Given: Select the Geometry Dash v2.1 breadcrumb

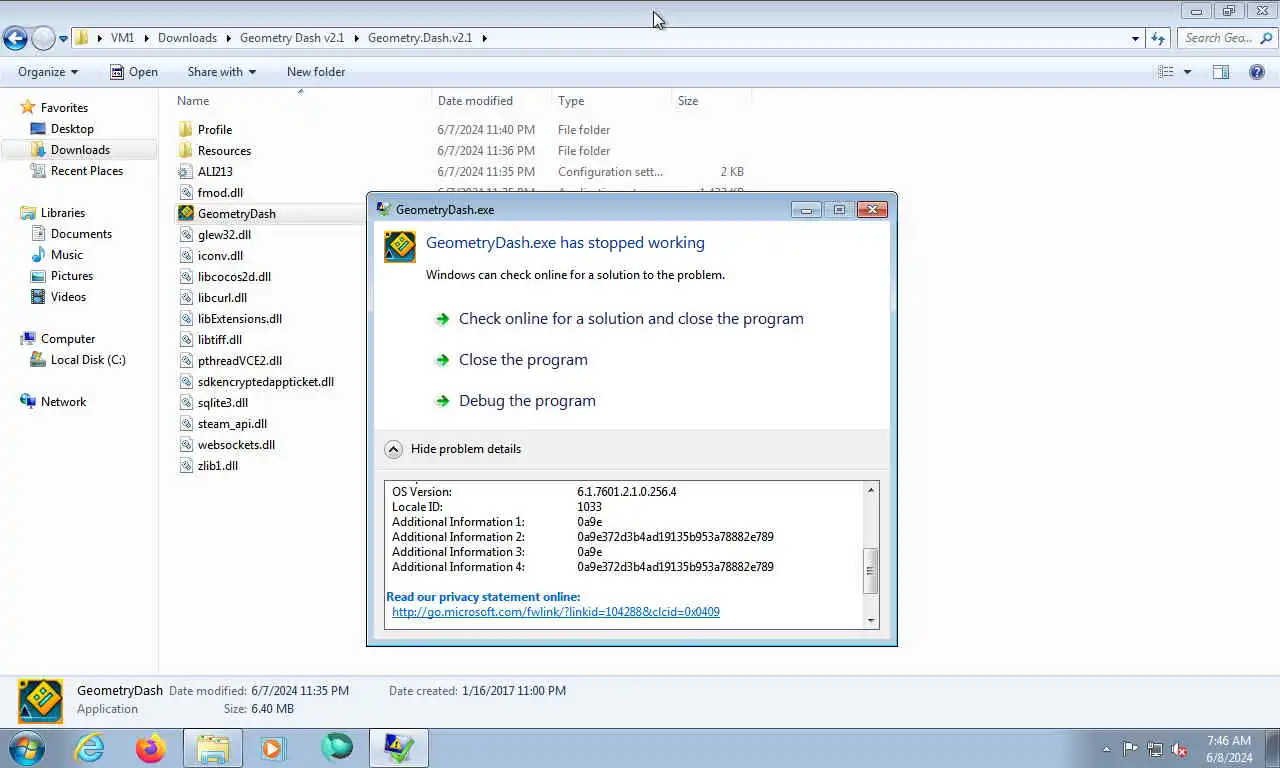Looking at the screenshot, I should pos(292,38).
